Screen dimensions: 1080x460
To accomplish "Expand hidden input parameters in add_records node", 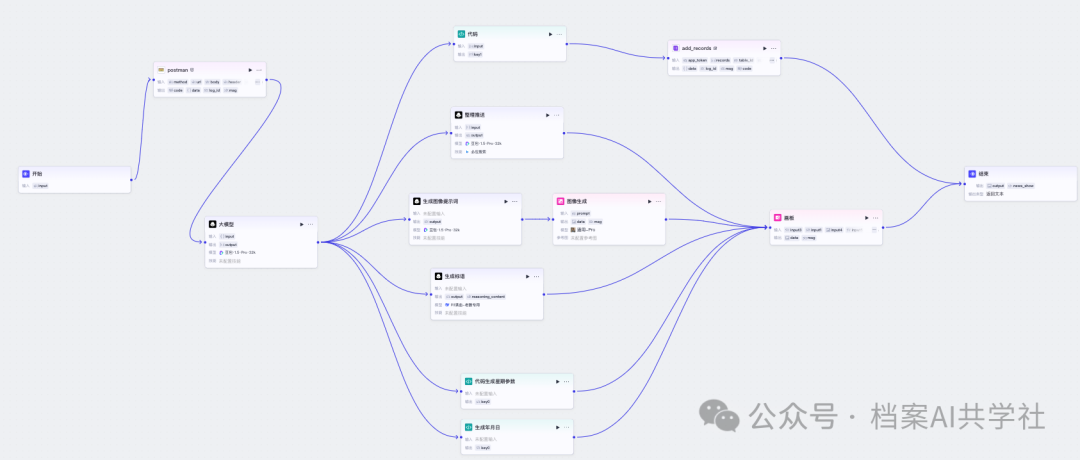I will (772, 60).
